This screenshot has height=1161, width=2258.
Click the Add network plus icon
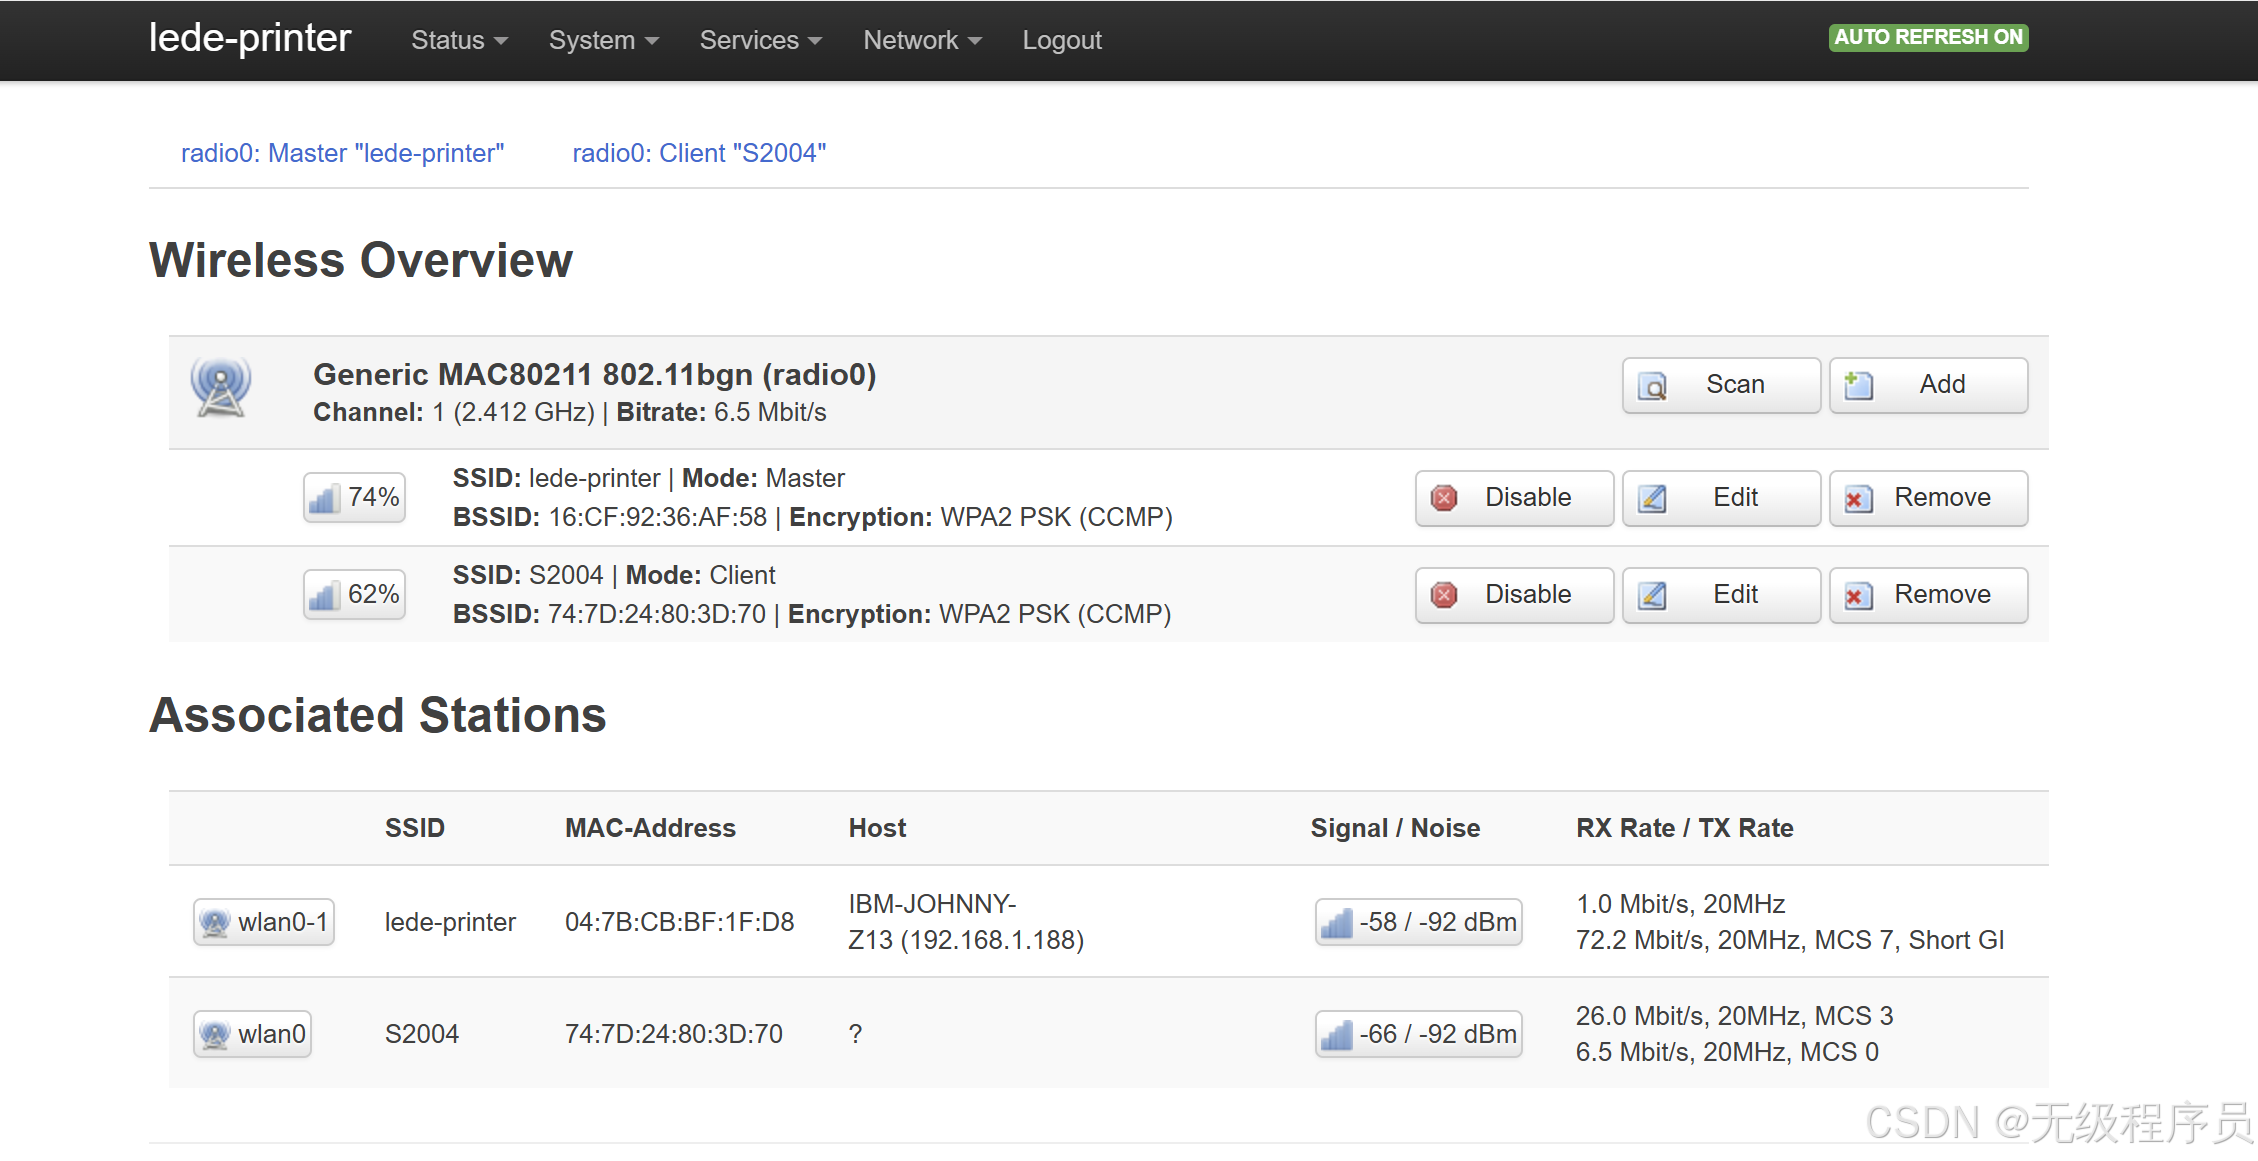1859,385
